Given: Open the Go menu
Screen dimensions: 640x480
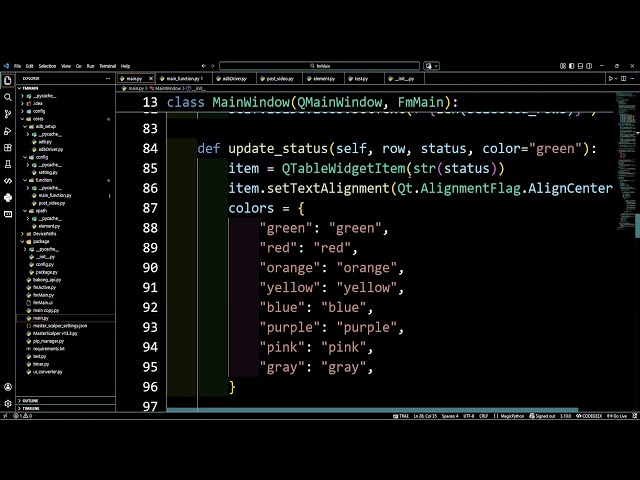Looking at the screenshot, I should [x=78, y=66].
